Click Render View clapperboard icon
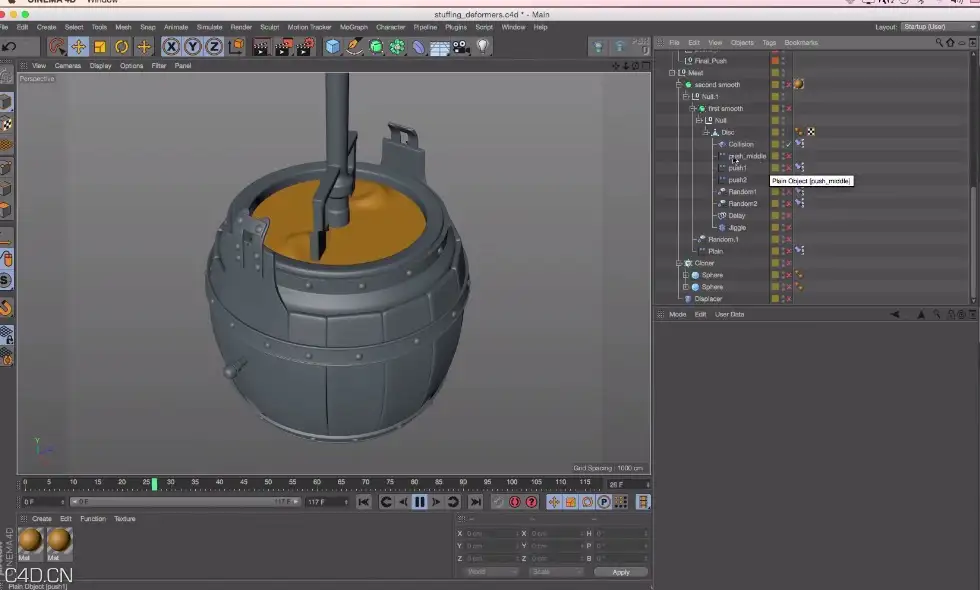The width and height of the screenshot is (980, 590). (x=261, y=47)
